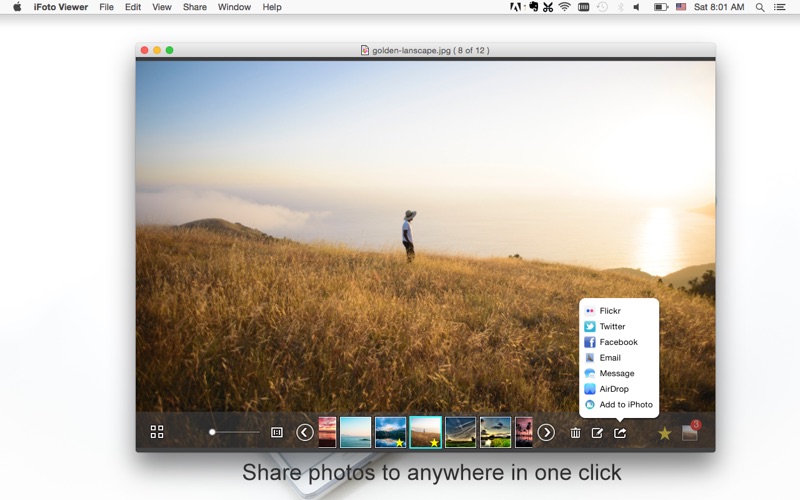Screen dimensions: 800x500
Task: Open the thumbnail grid view
Action: coord(157,432)
